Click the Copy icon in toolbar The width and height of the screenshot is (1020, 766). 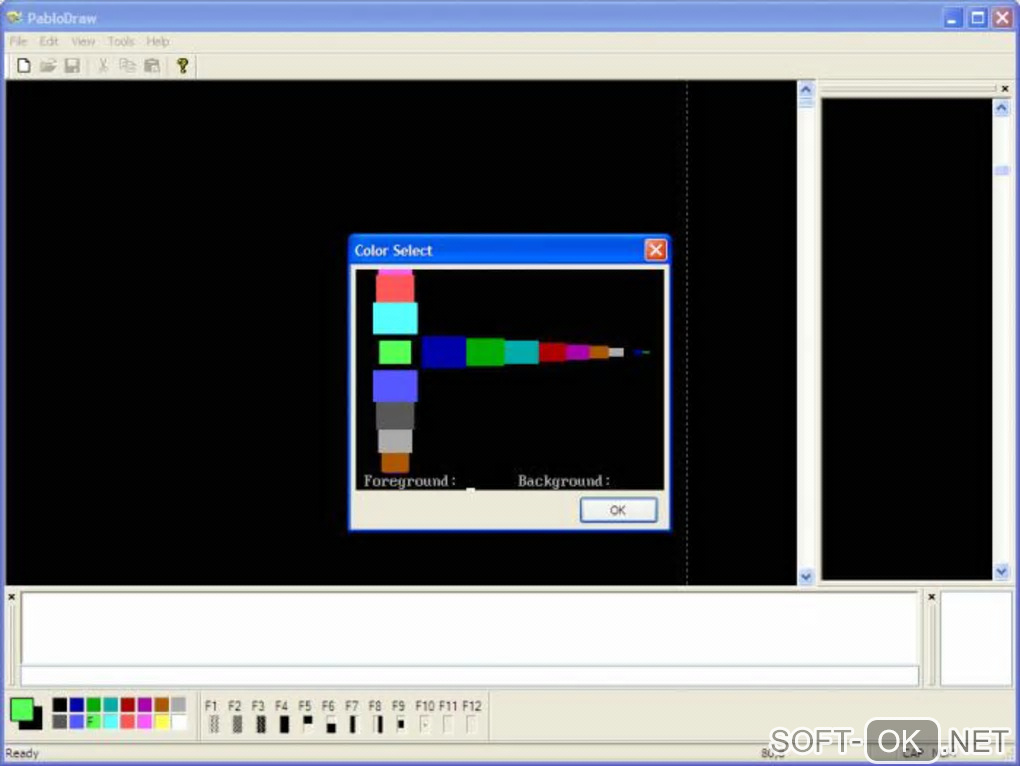128,66
